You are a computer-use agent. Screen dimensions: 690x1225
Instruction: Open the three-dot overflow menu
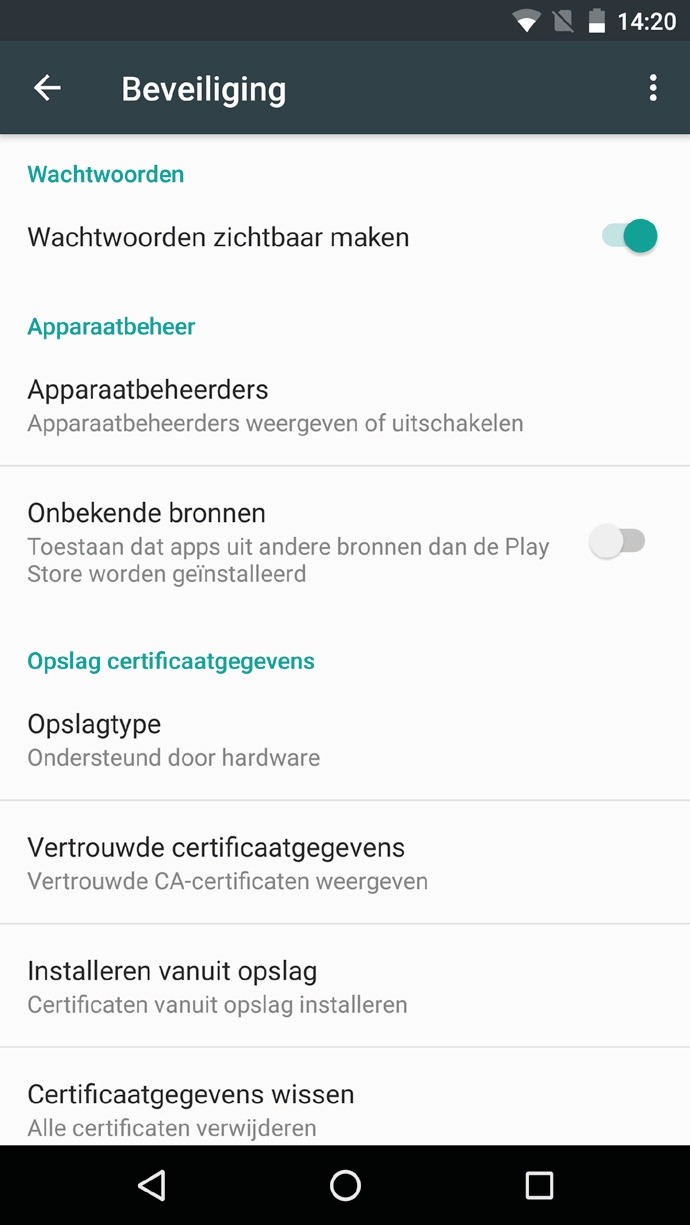652,88
